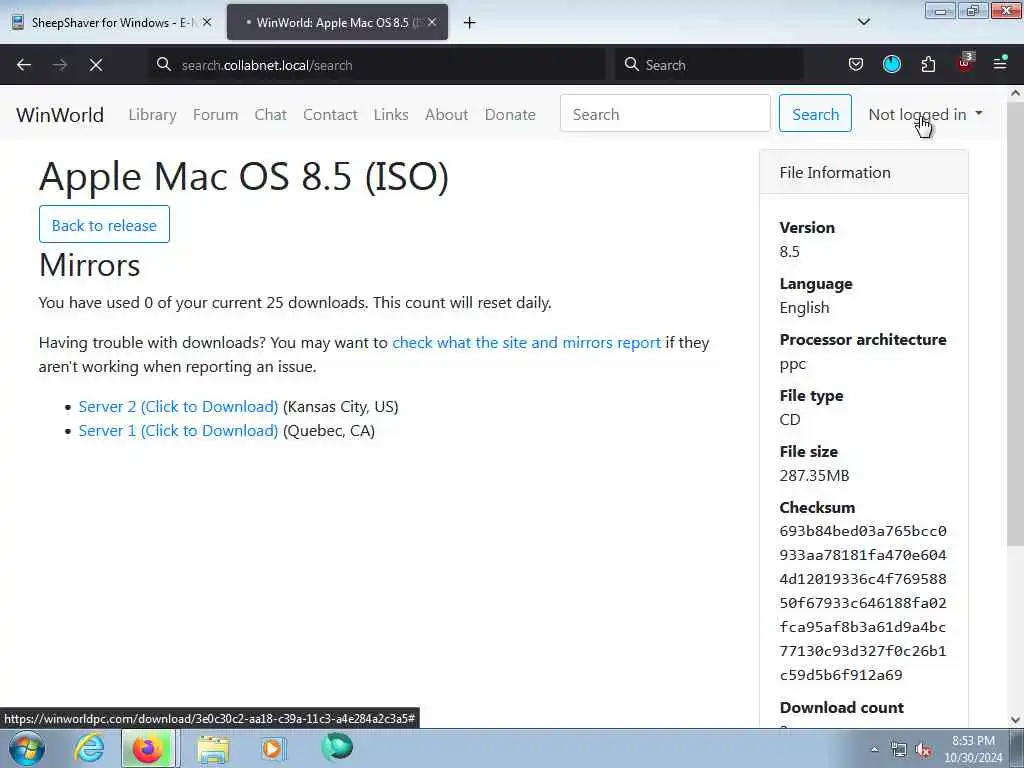The image size is (1024, 768).
Task: Switch to the SheepShaver for Windows tab
Action: click(x=112, y=22)
